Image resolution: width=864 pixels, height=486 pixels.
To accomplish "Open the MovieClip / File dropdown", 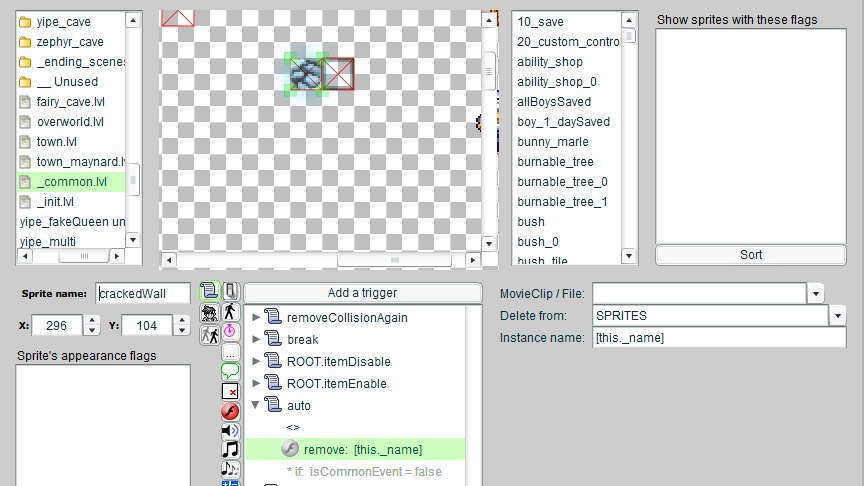I will point(816,293).
